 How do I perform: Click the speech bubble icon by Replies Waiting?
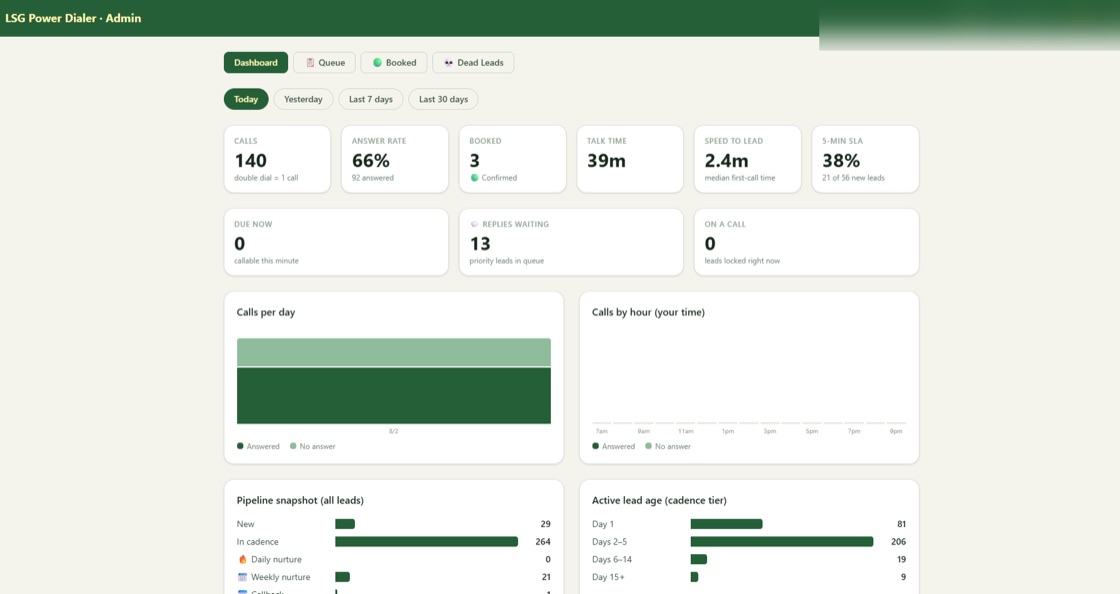pyautogui.click(x=474, y=224)
